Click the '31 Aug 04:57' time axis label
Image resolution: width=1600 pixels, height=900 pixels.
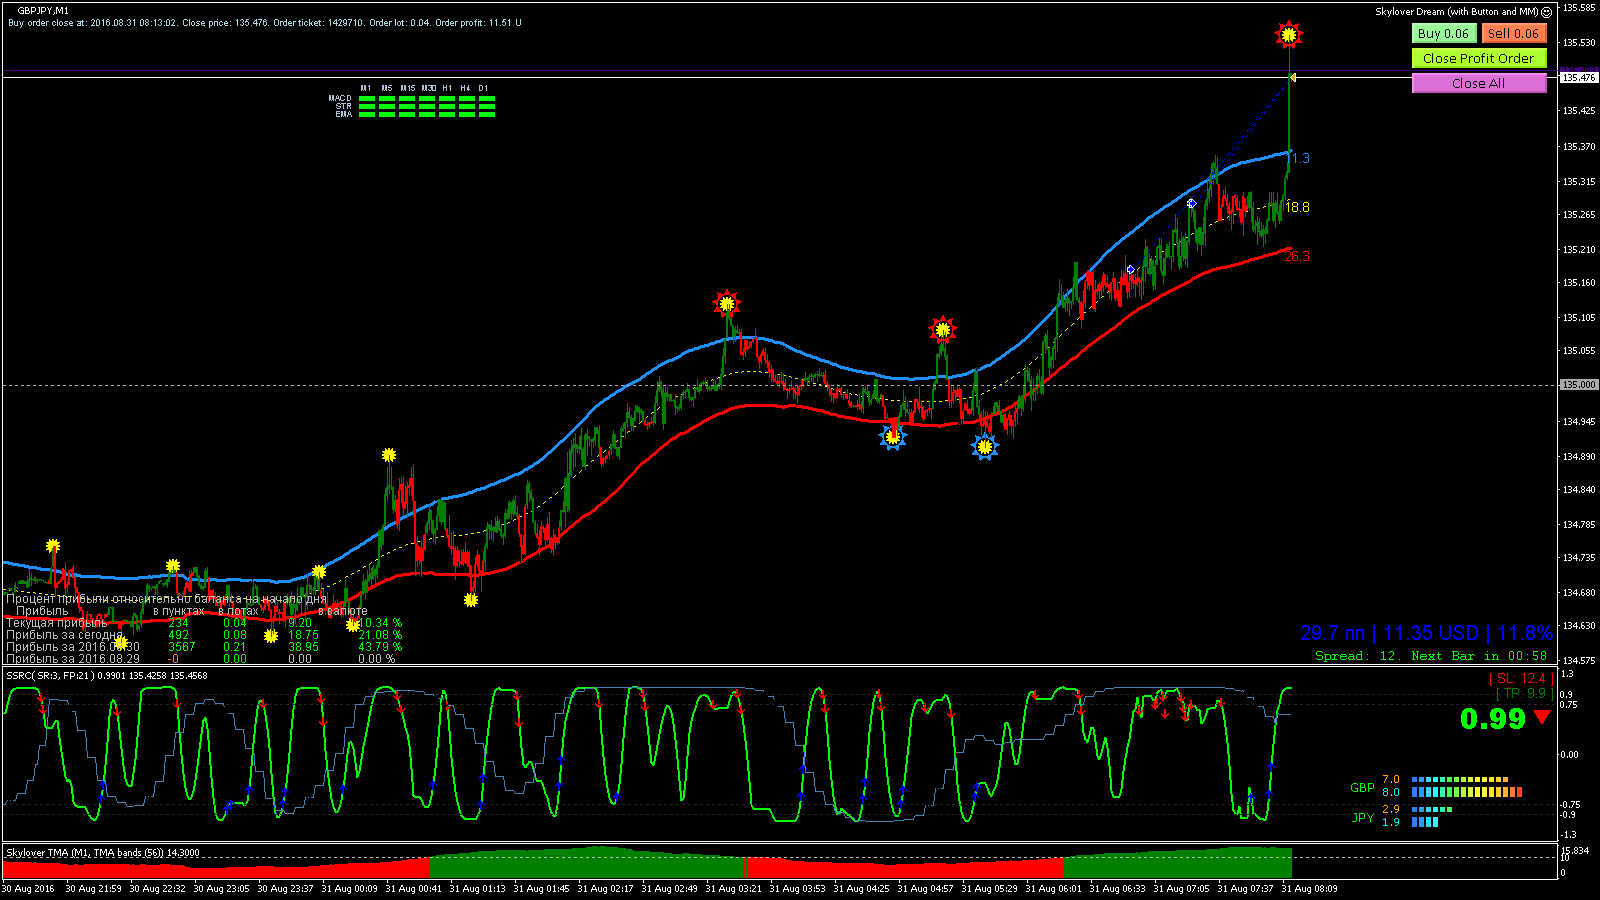click(x=925, y=888)
